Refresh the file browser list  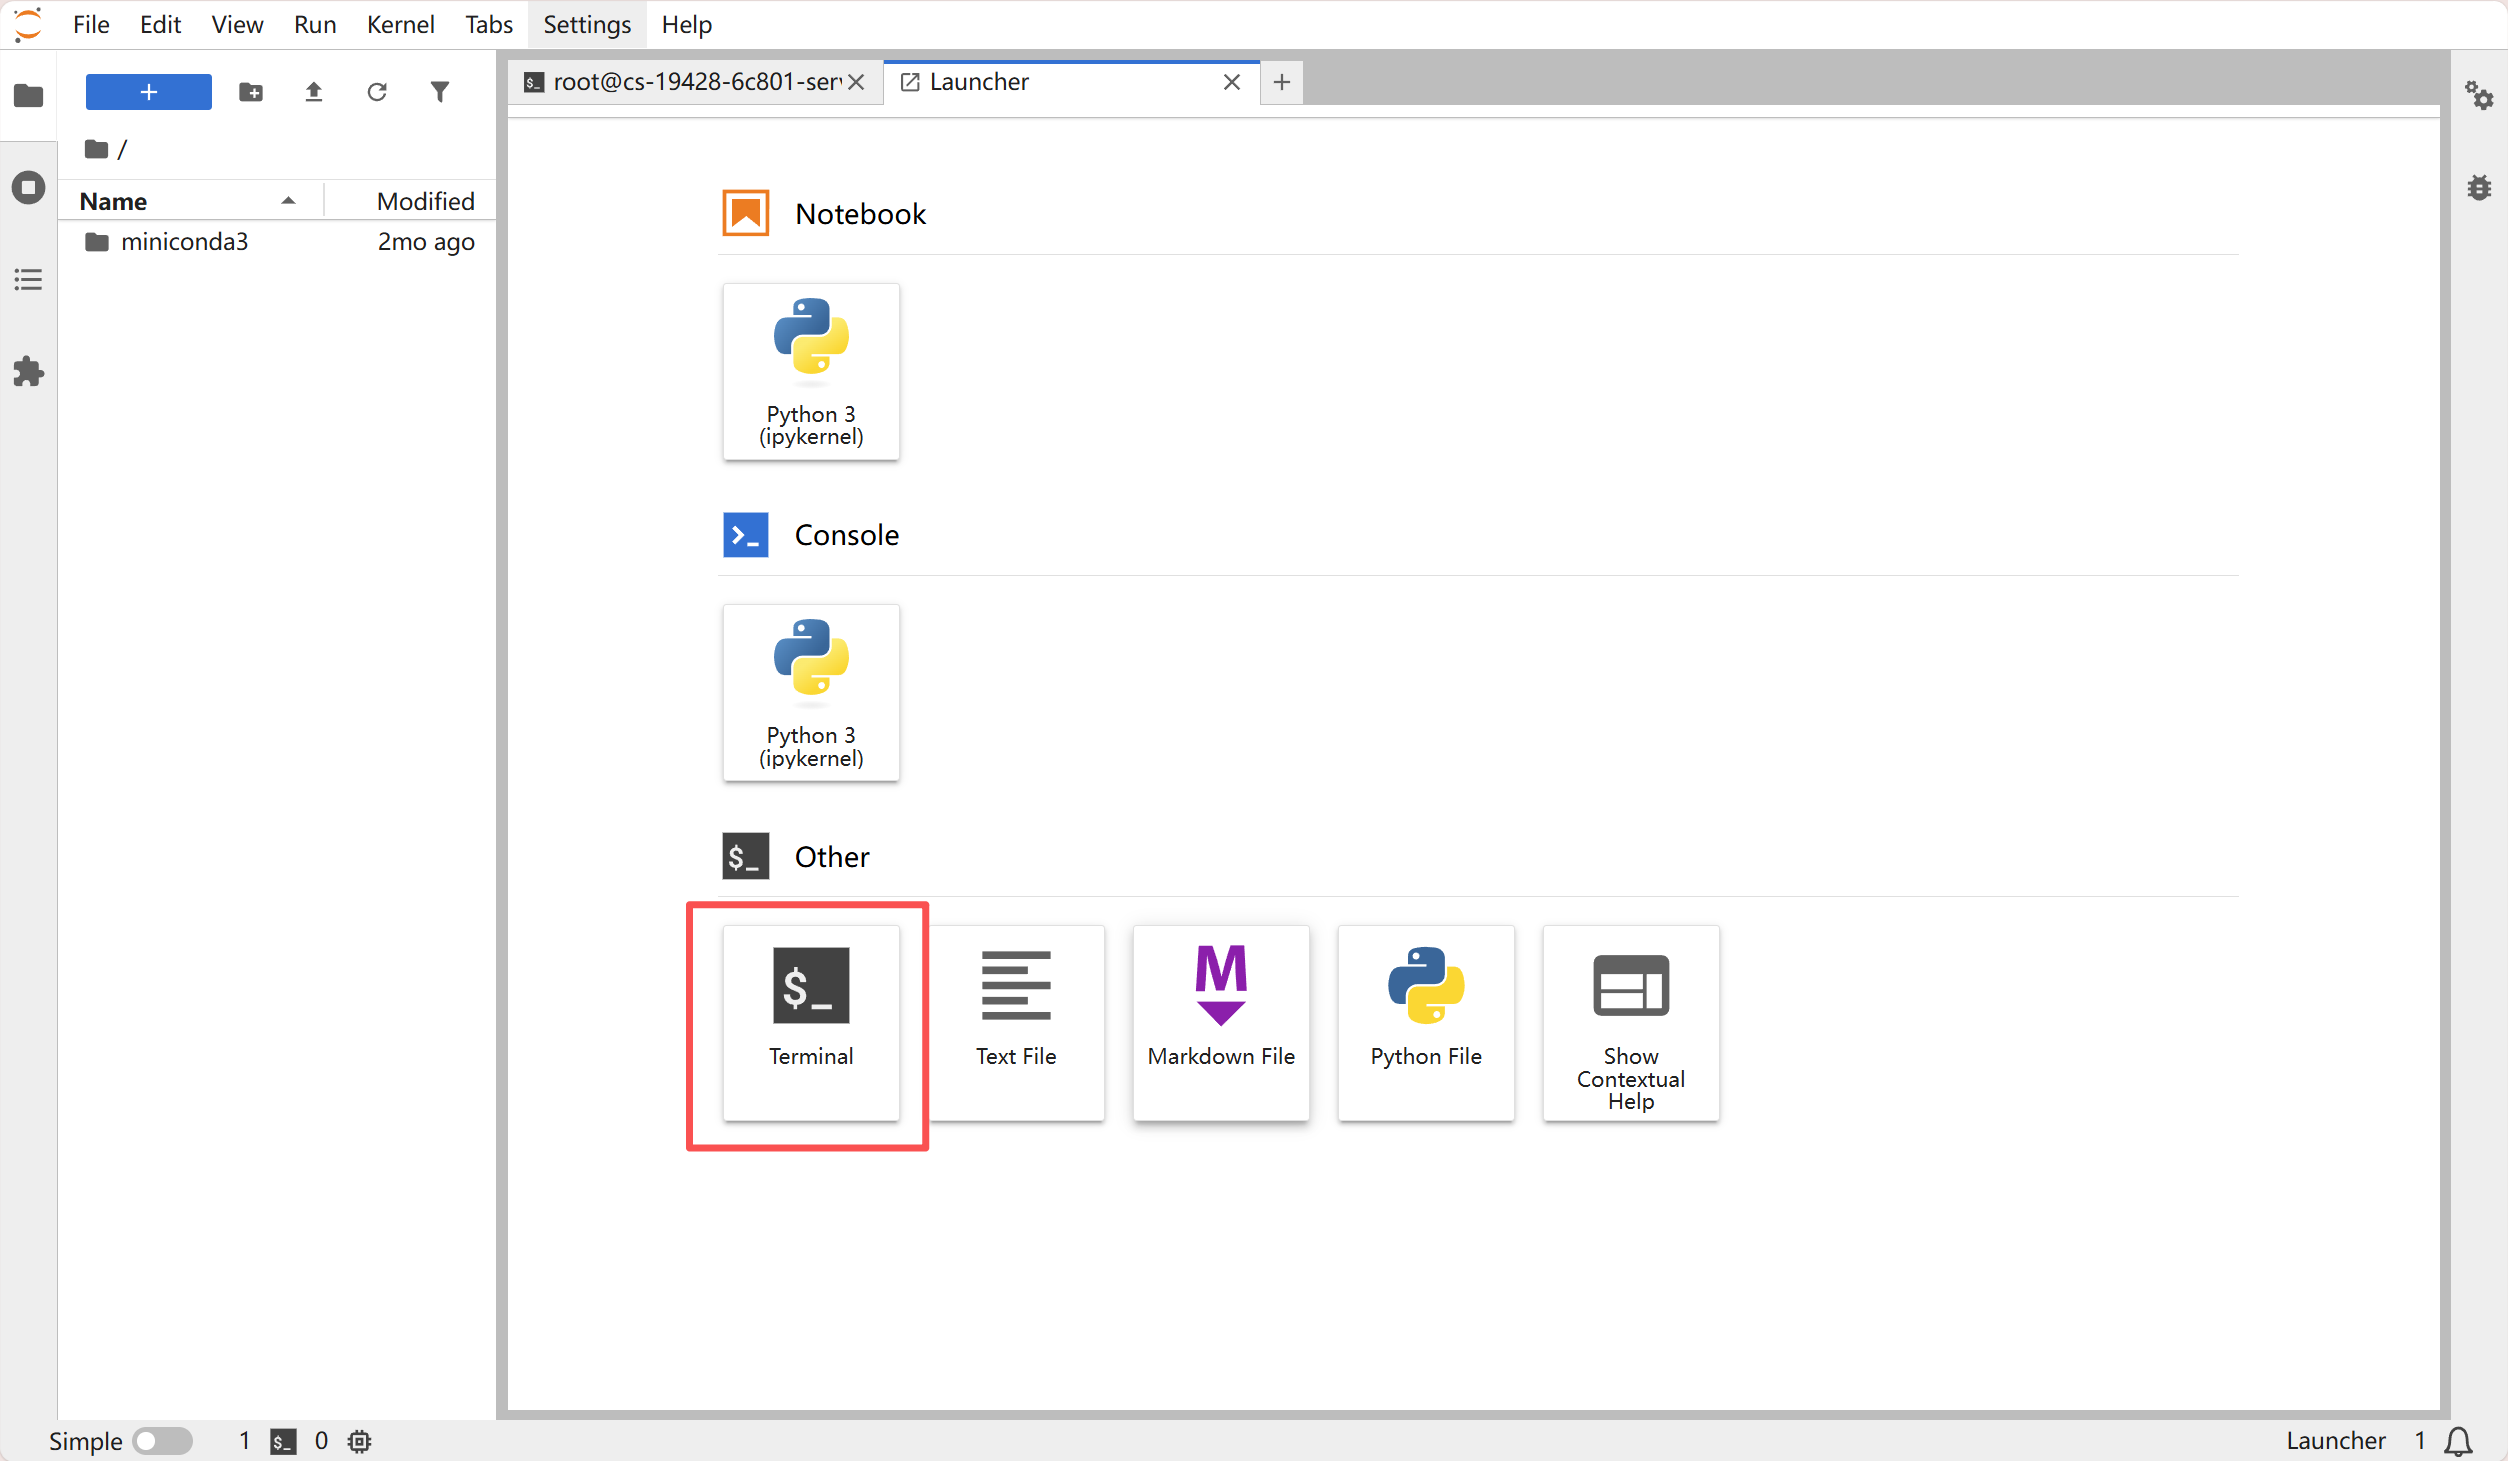coord(377,92)
